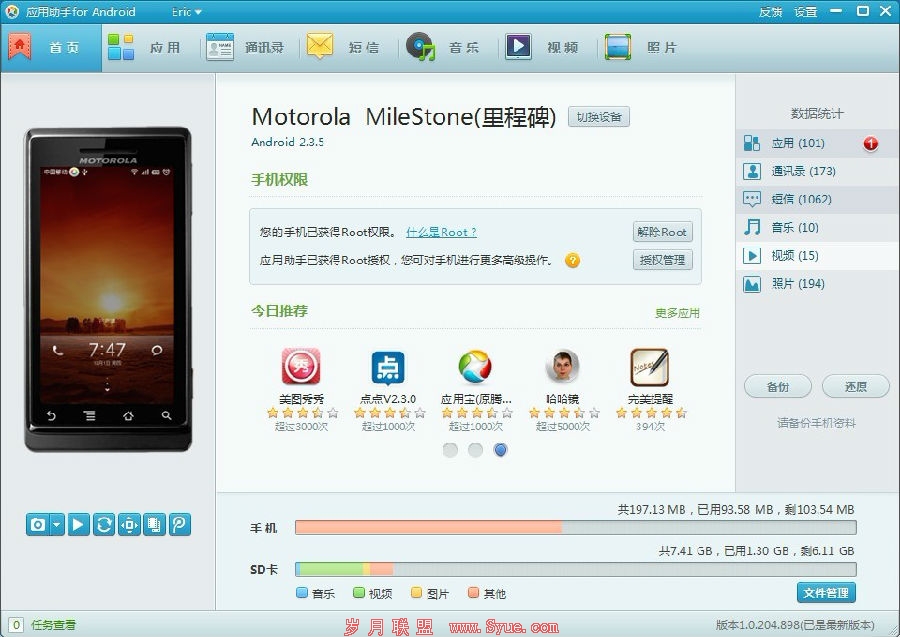Click the SD卡 storage usage bar

click(576, 569)
